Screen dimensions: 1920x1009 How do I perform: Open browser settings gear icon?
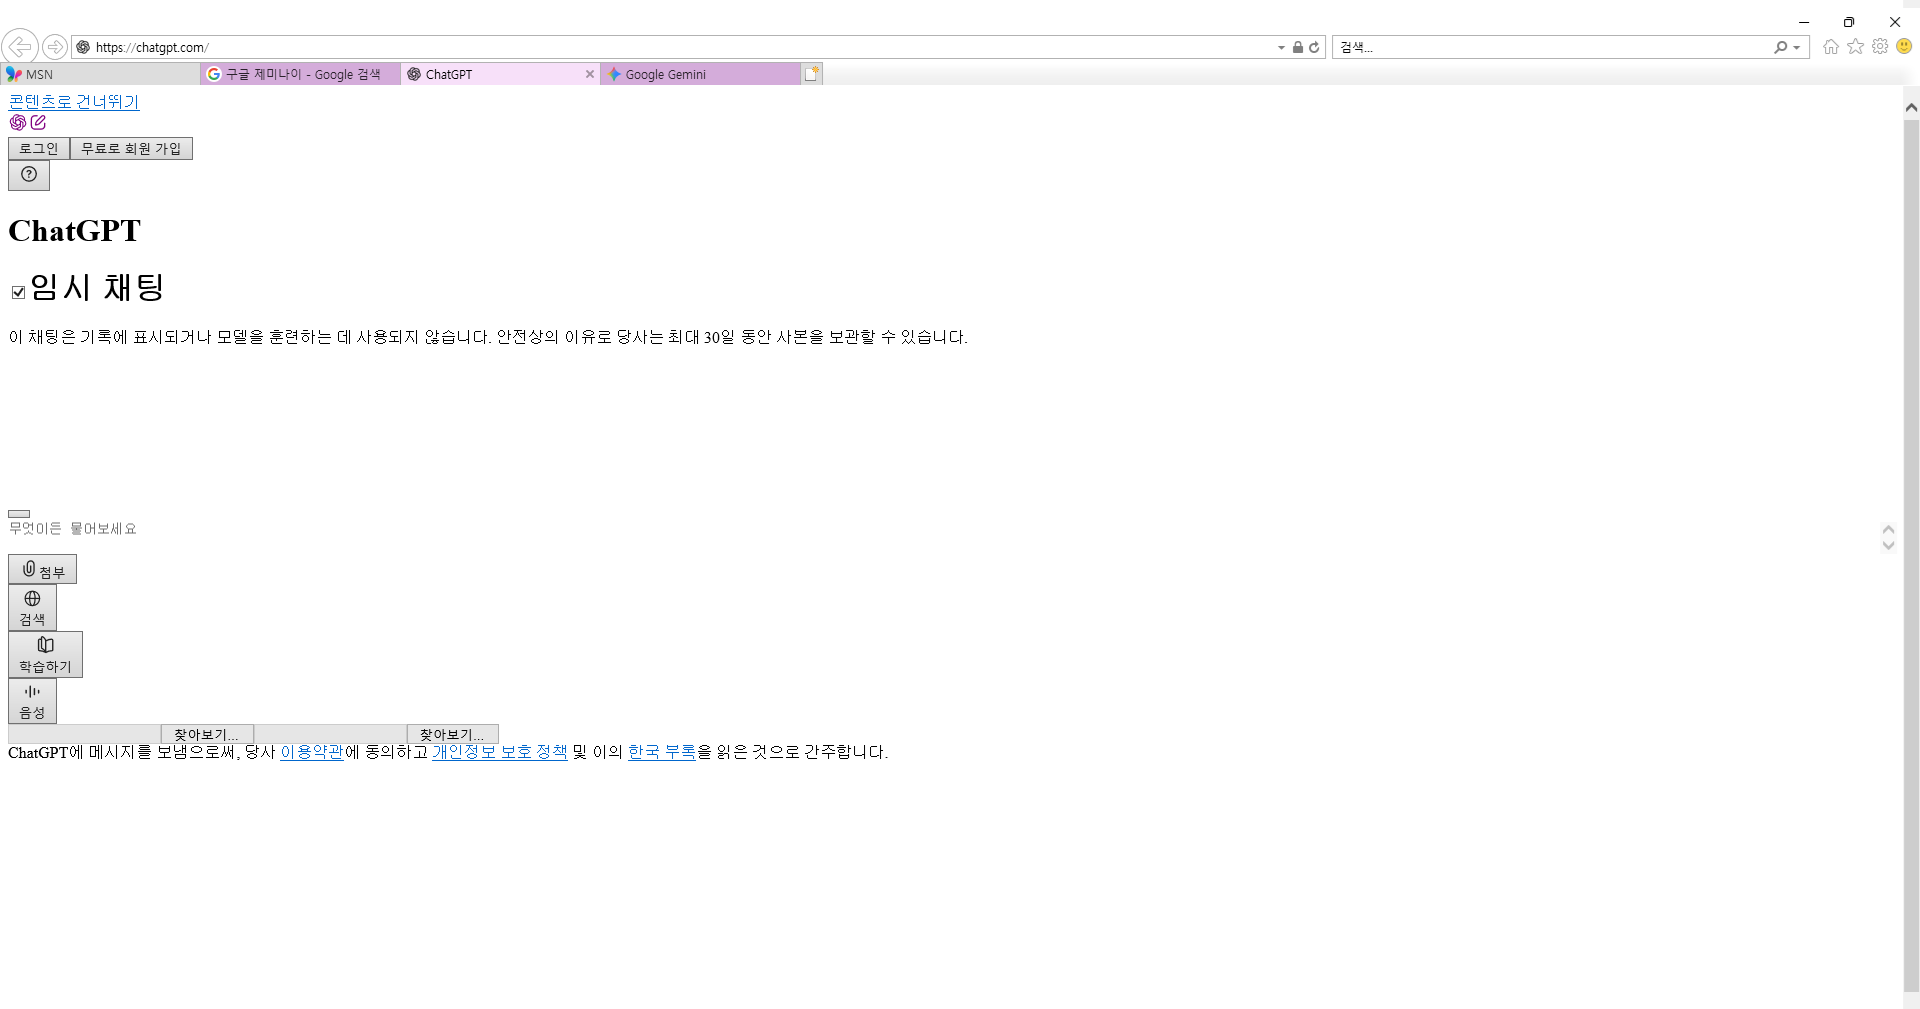pos(1880,46)
